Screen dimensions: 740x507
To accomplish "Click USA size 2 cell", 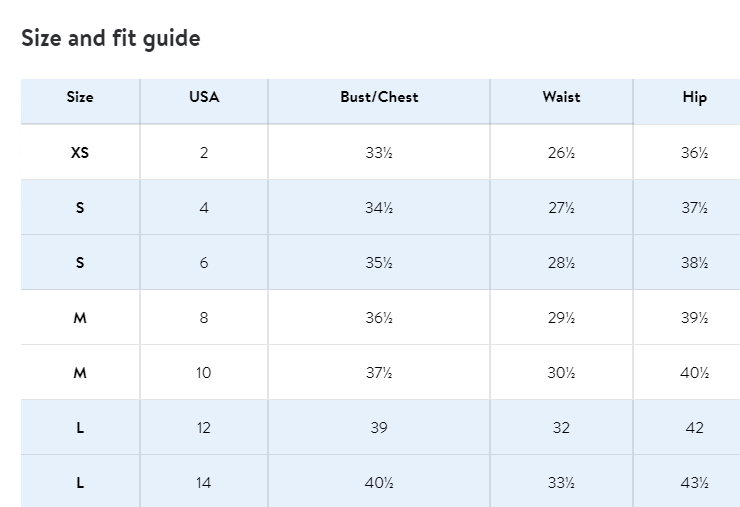I will [204, 153].
